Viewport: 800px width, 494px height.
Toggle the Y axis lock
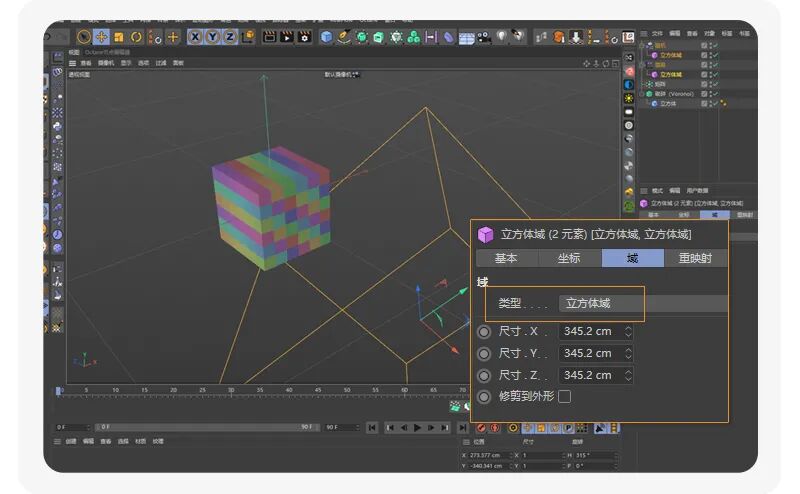click(x=212, y=37)
